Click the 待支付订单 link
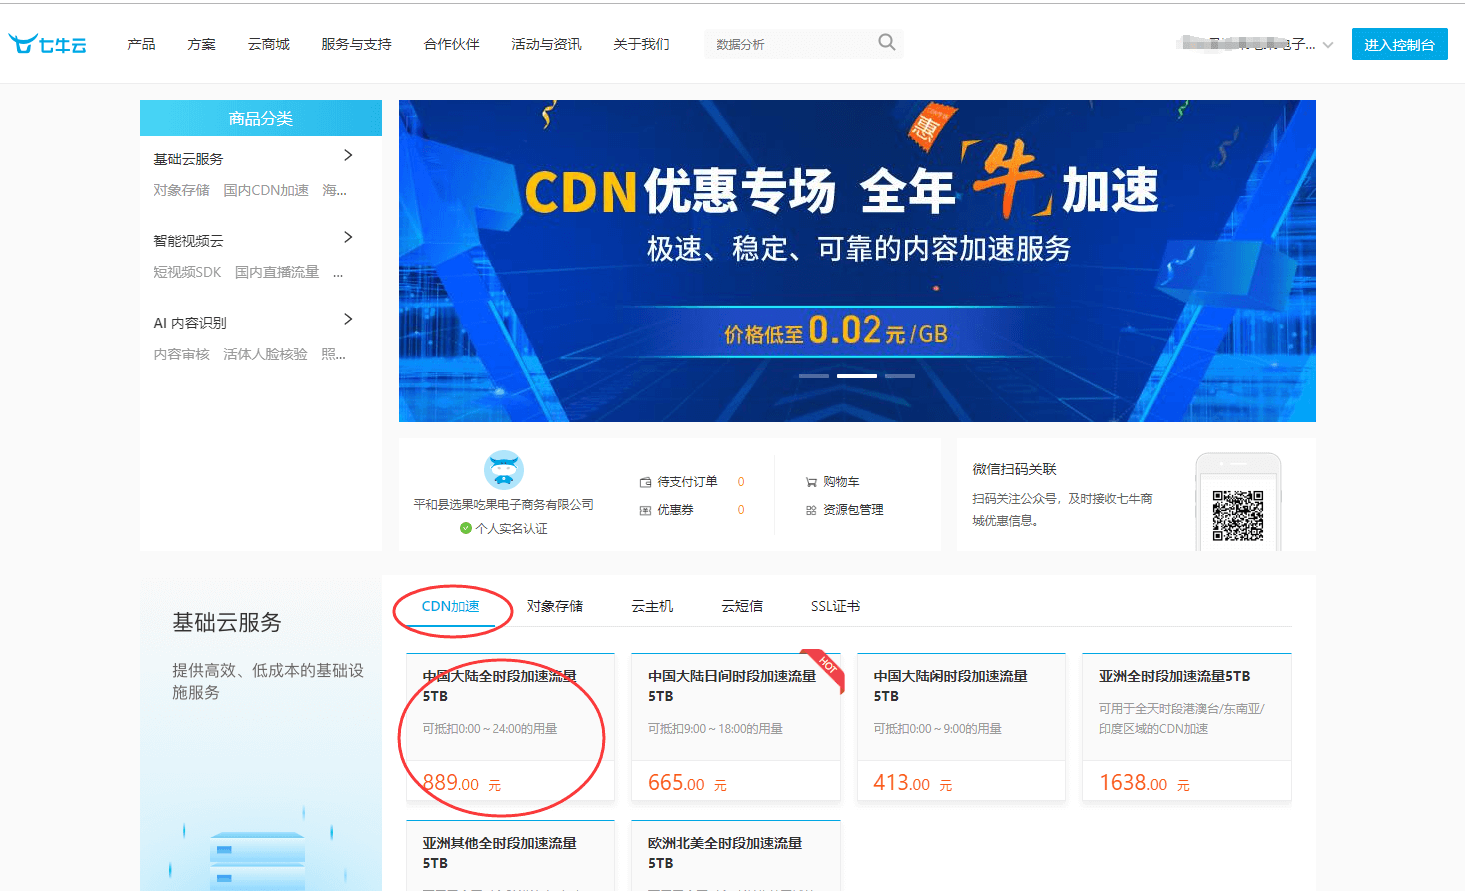Image resolution: width=1465 pixels, height=891 pixels. coord(687,482)
